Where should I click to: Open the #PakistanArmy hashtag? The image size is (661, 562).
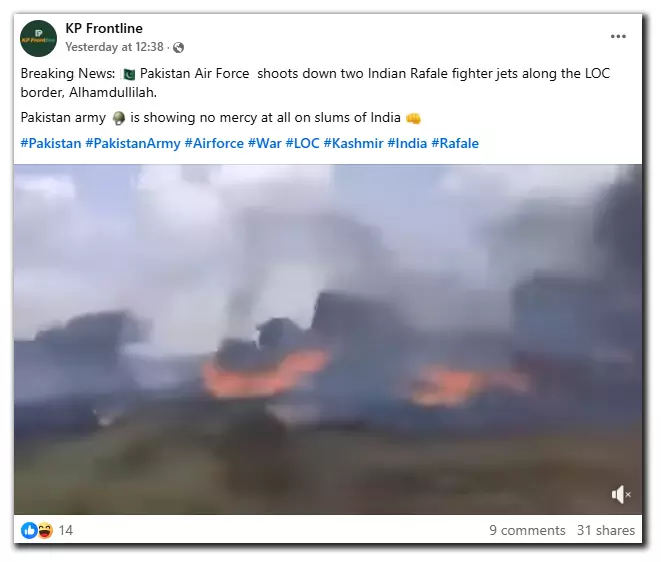click(133, 143)
